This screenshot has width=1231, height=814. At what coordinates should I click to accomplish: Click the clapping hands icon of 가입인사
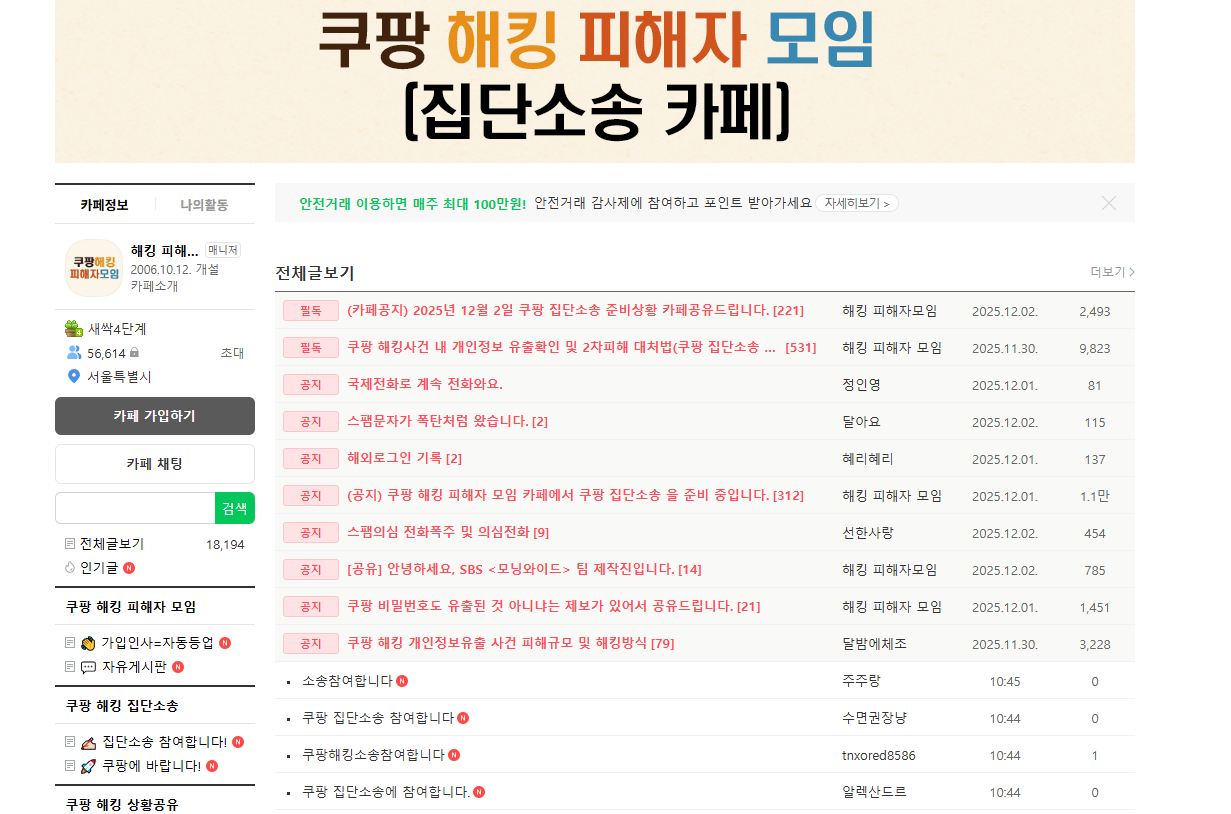[x=88, y=643]
